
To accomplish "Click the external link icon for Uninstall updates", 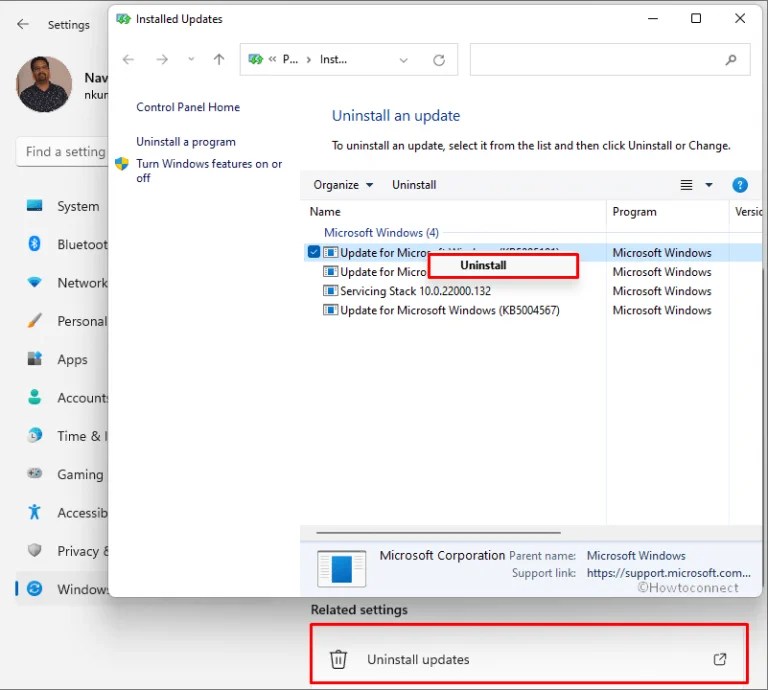I will point(720,659).
